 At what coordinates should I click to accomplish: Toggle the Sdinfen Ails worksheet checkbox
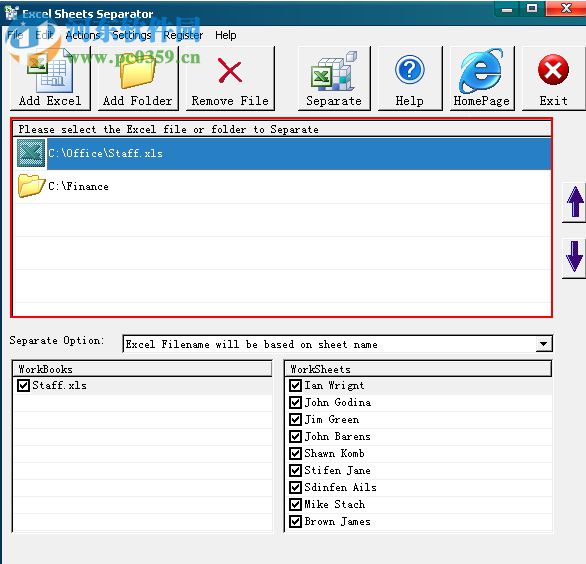pos(295,487)
